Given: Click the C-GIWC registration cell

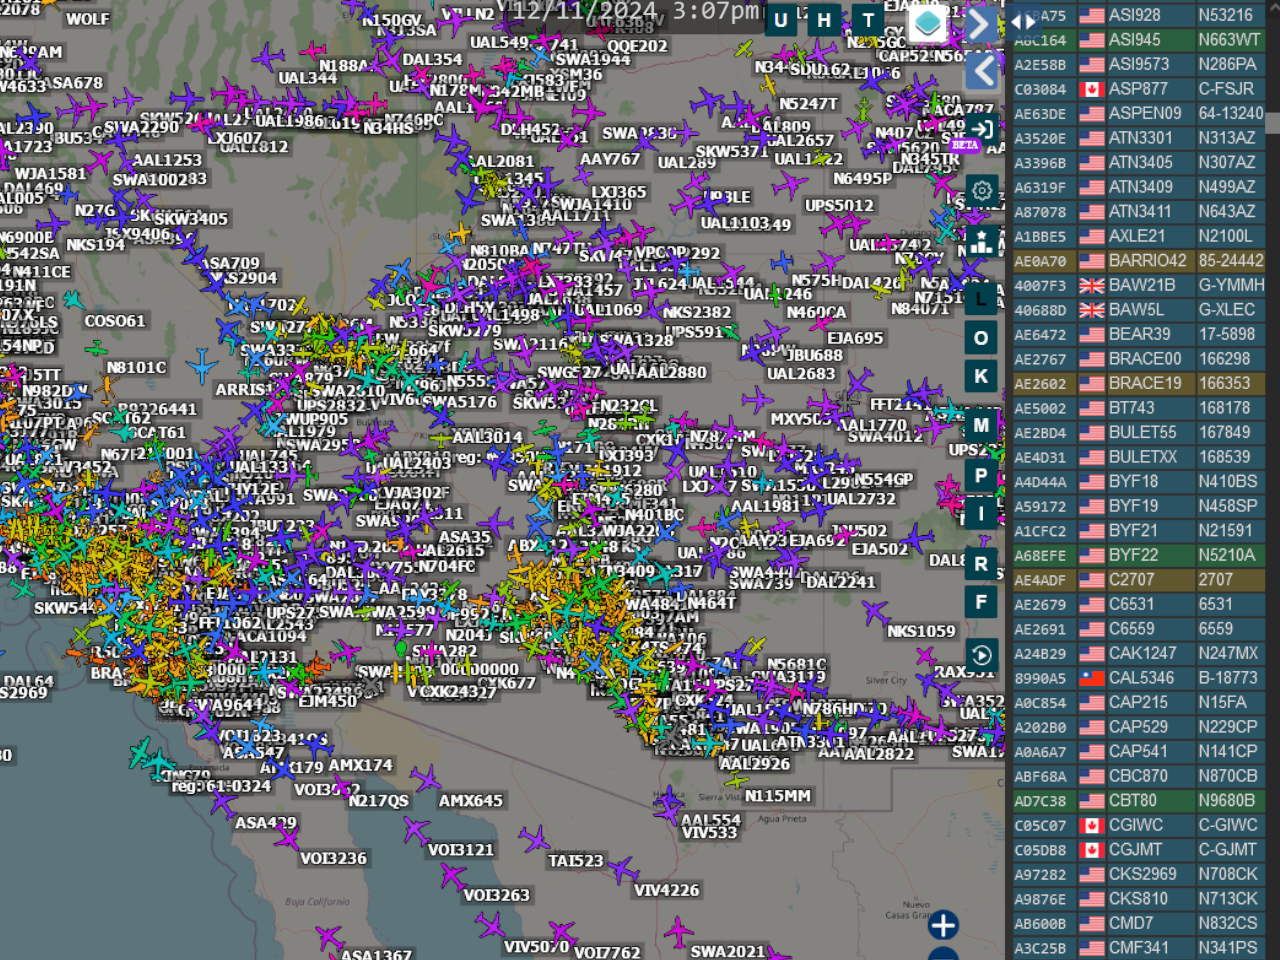Looking at the screenshot, I should tap(1228, 825).
